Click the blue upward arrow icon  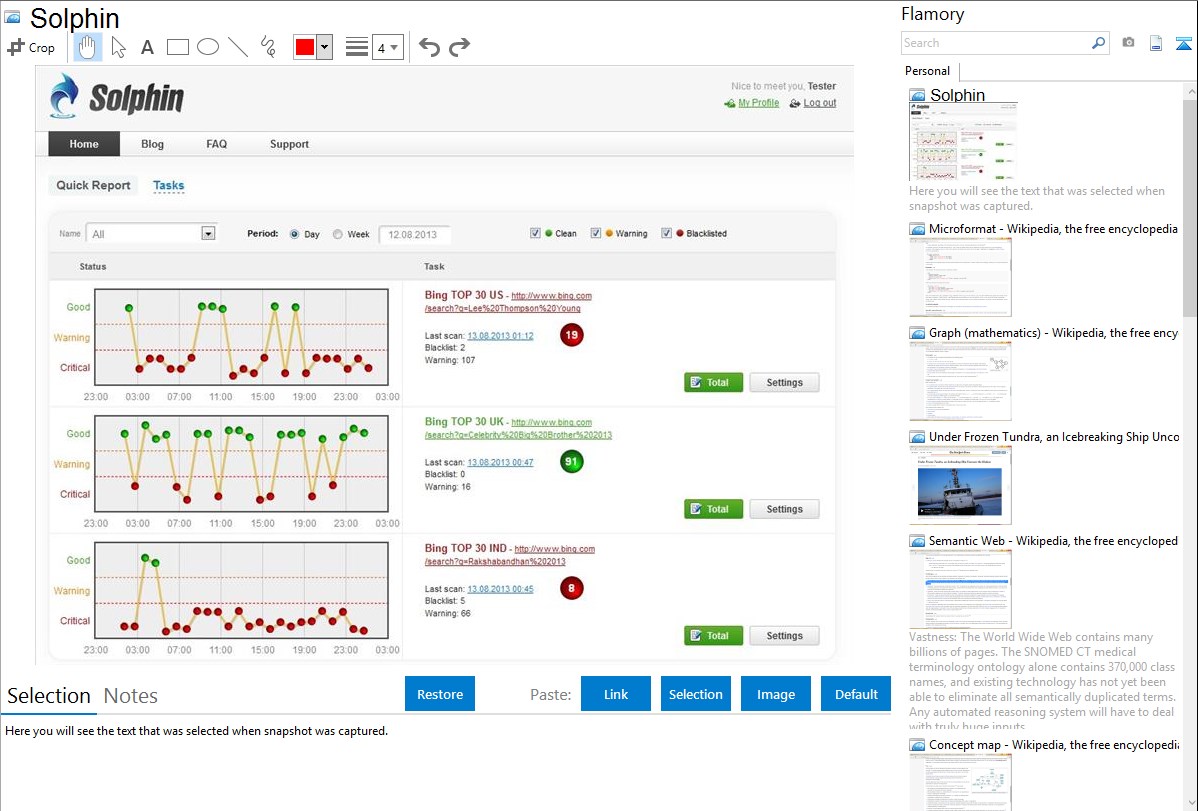(1183, 43)
